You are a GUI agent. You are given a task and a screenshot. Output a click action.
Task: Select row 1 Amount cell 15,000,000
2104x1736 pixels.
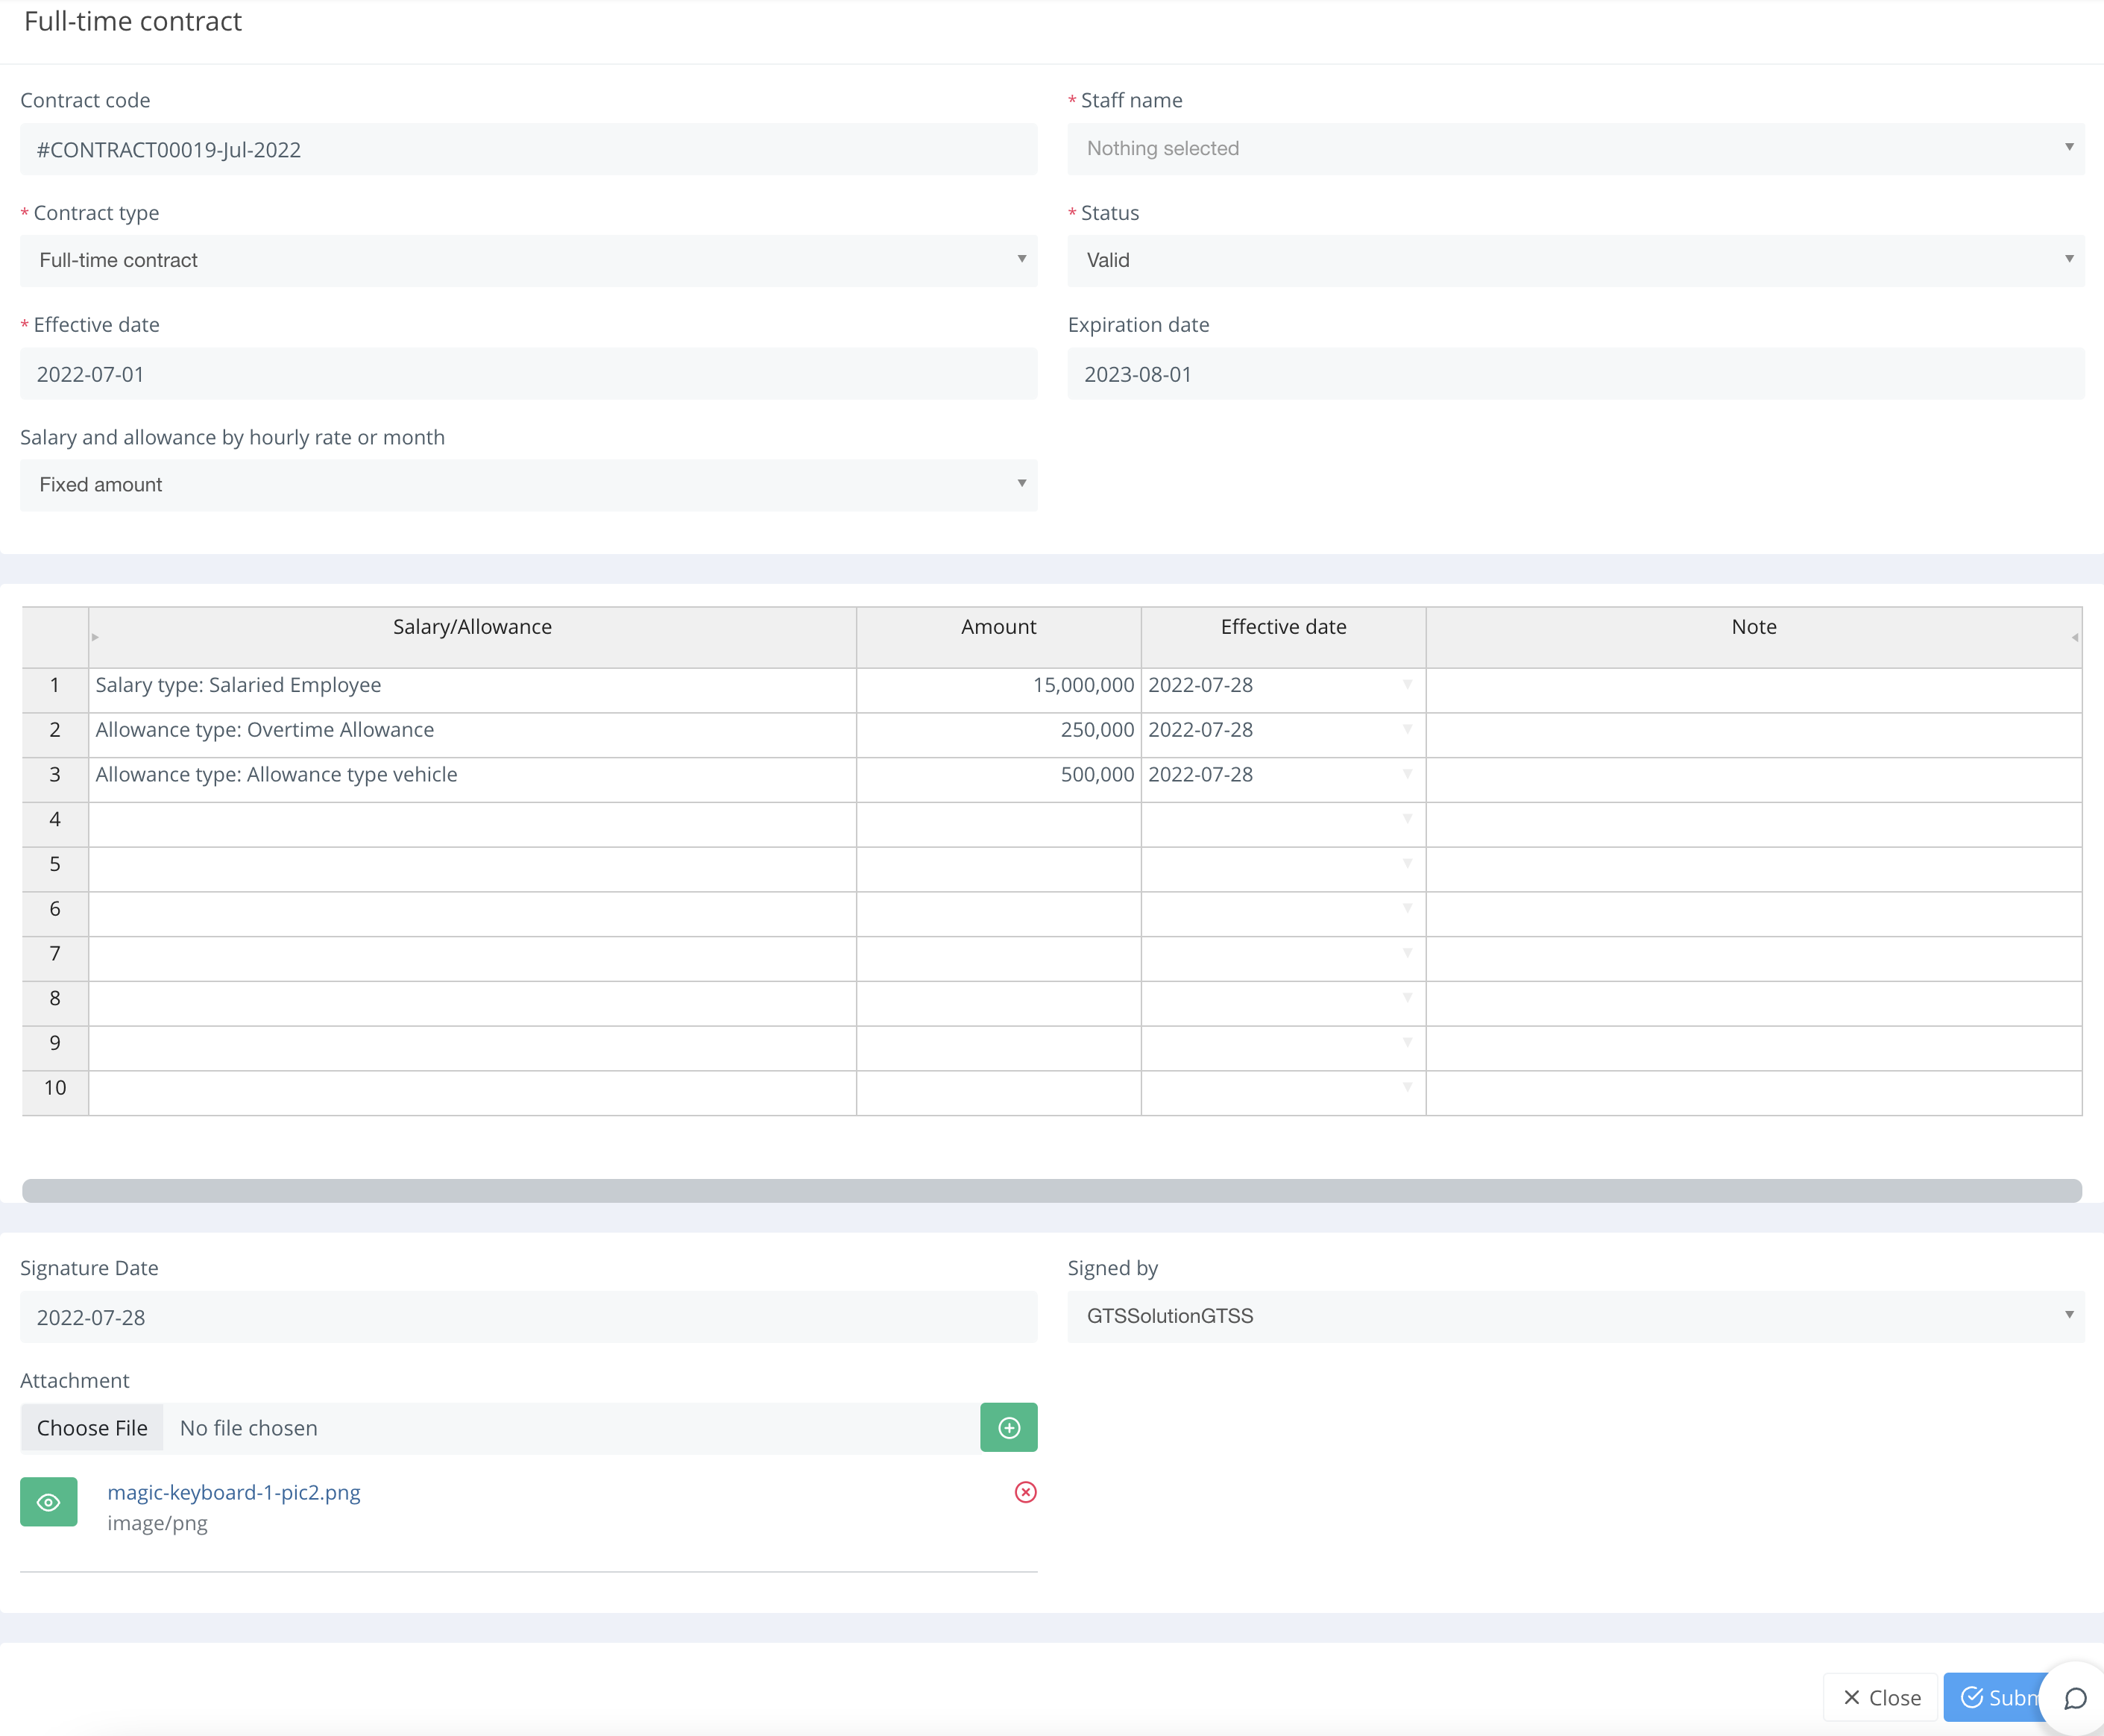(998, 686)
